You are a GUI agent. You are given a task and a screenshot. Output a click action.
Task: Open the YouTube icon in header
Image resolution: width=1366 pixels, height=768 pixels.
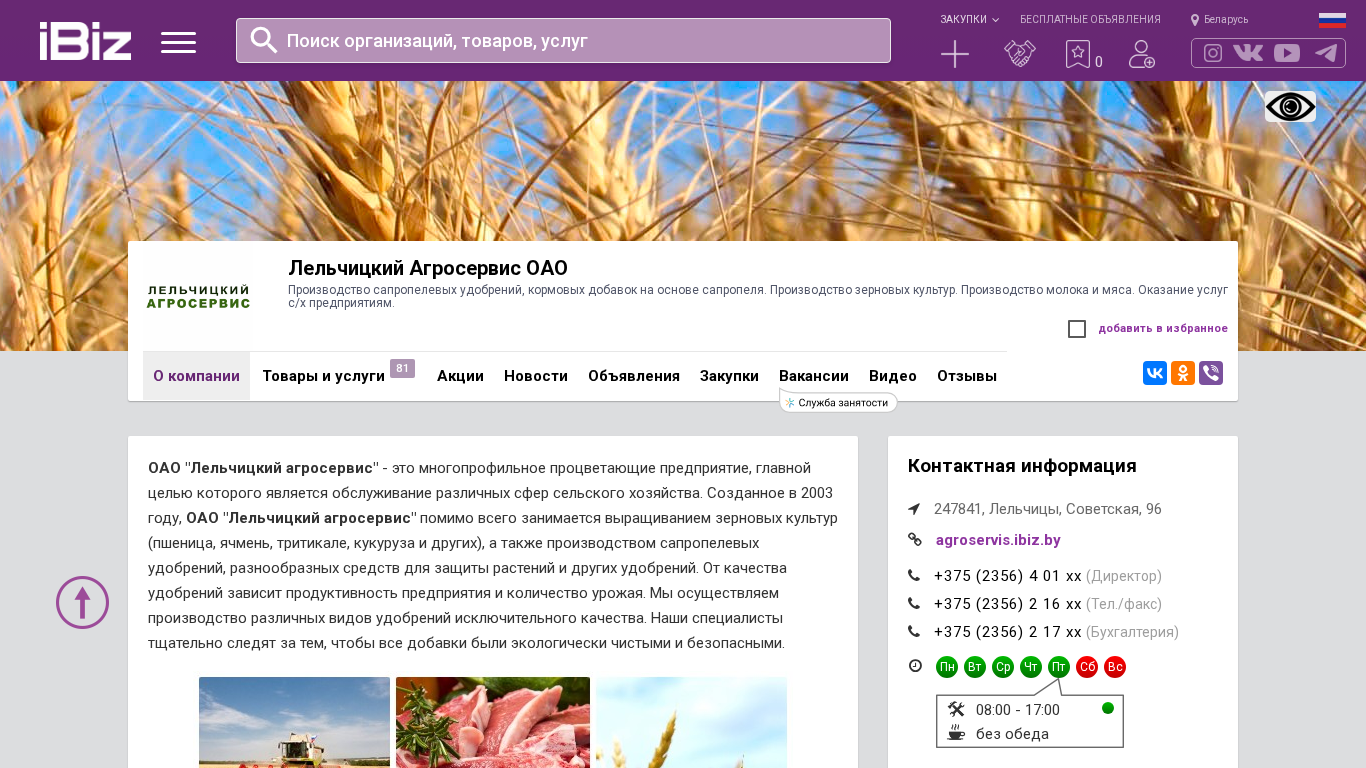(x=1287, y=53)
